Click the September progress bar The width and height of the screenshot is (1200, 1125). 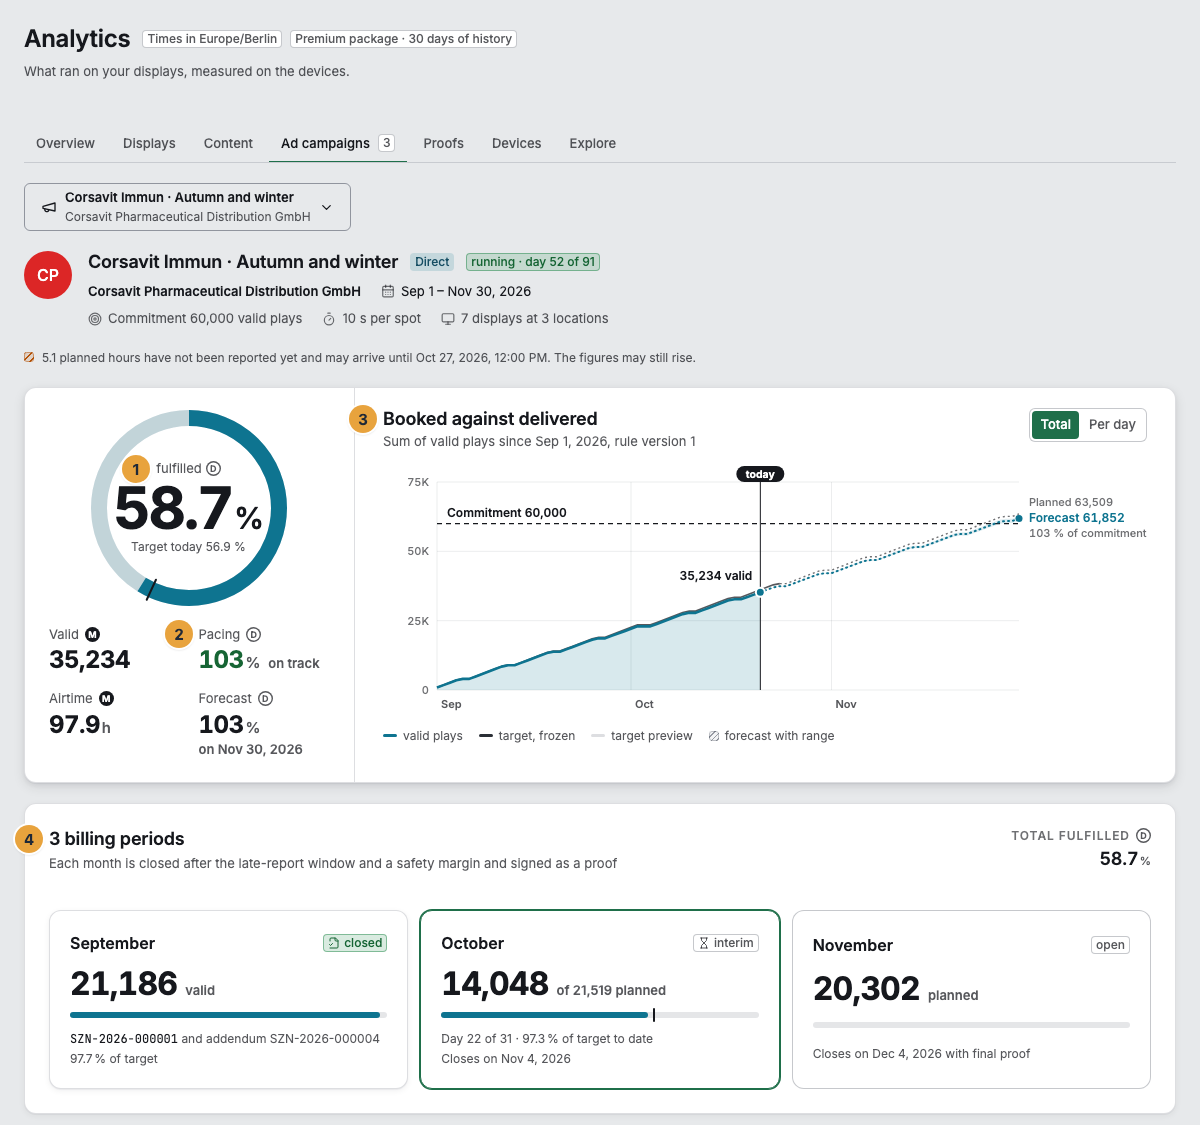click(x=228, y=1015)
